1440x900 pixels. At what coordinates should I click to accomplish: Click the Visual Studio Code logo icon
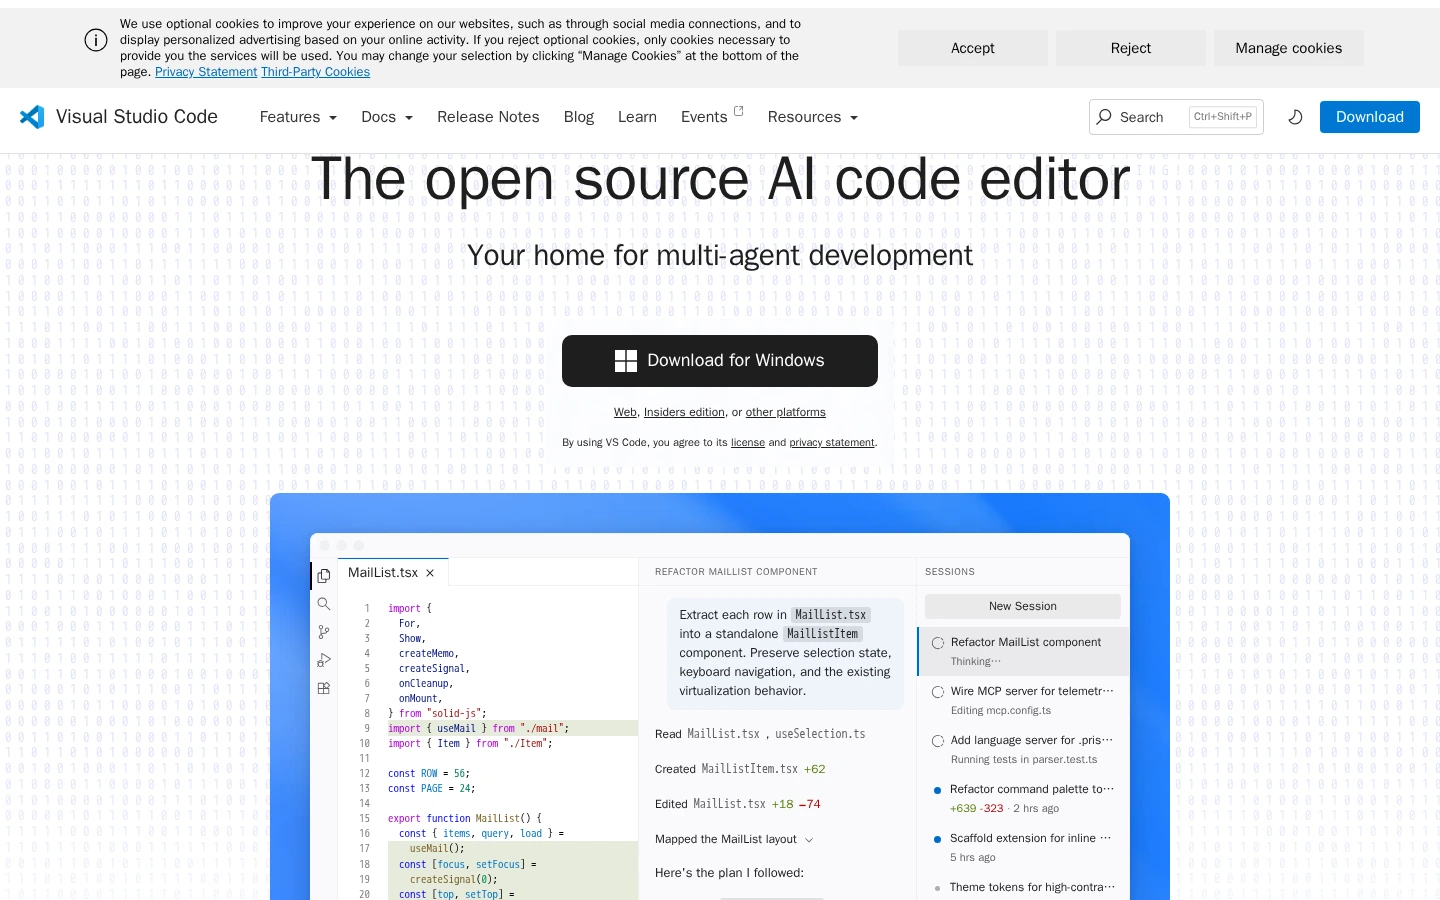pos(32,117)
